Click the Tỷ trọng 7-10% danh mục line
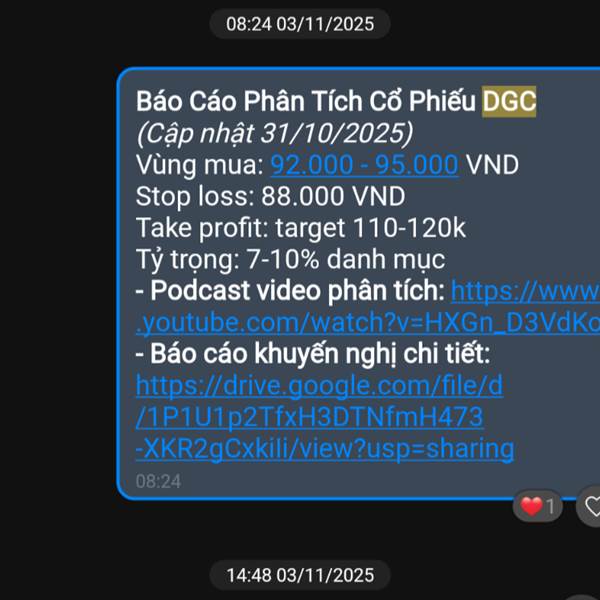 coord(291,259)
